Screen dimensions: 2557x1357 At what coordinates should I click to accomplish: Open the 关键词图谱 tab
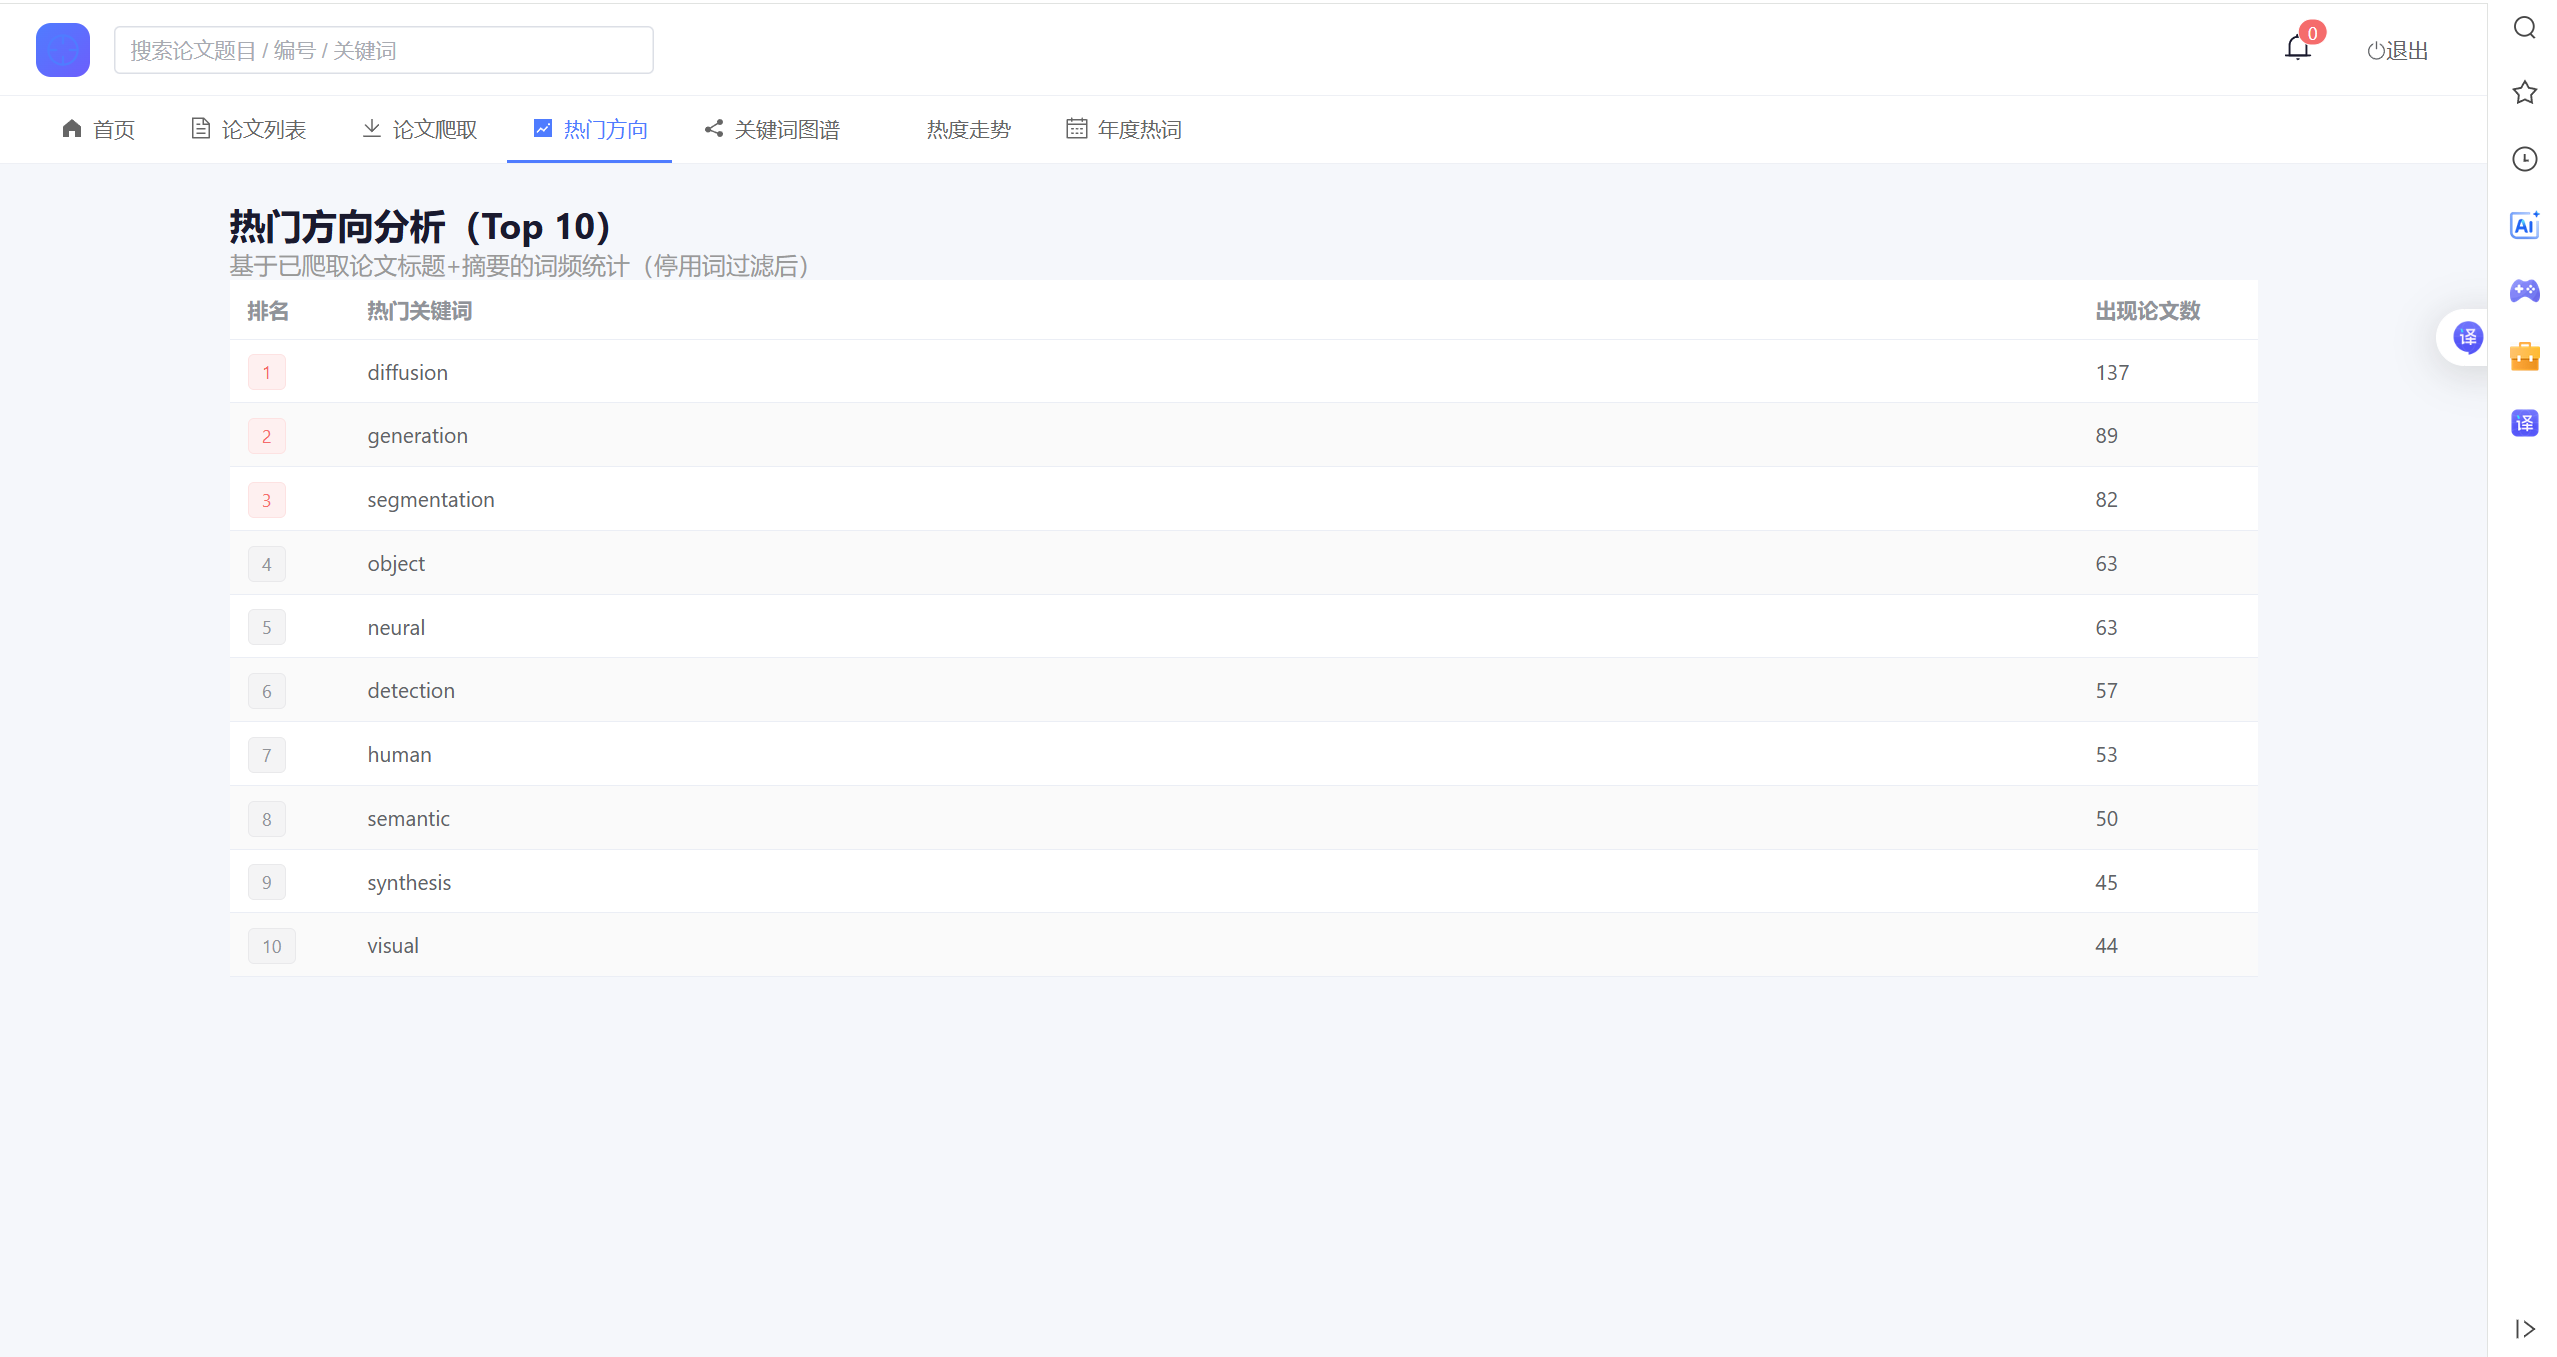[x=772, y=129]
